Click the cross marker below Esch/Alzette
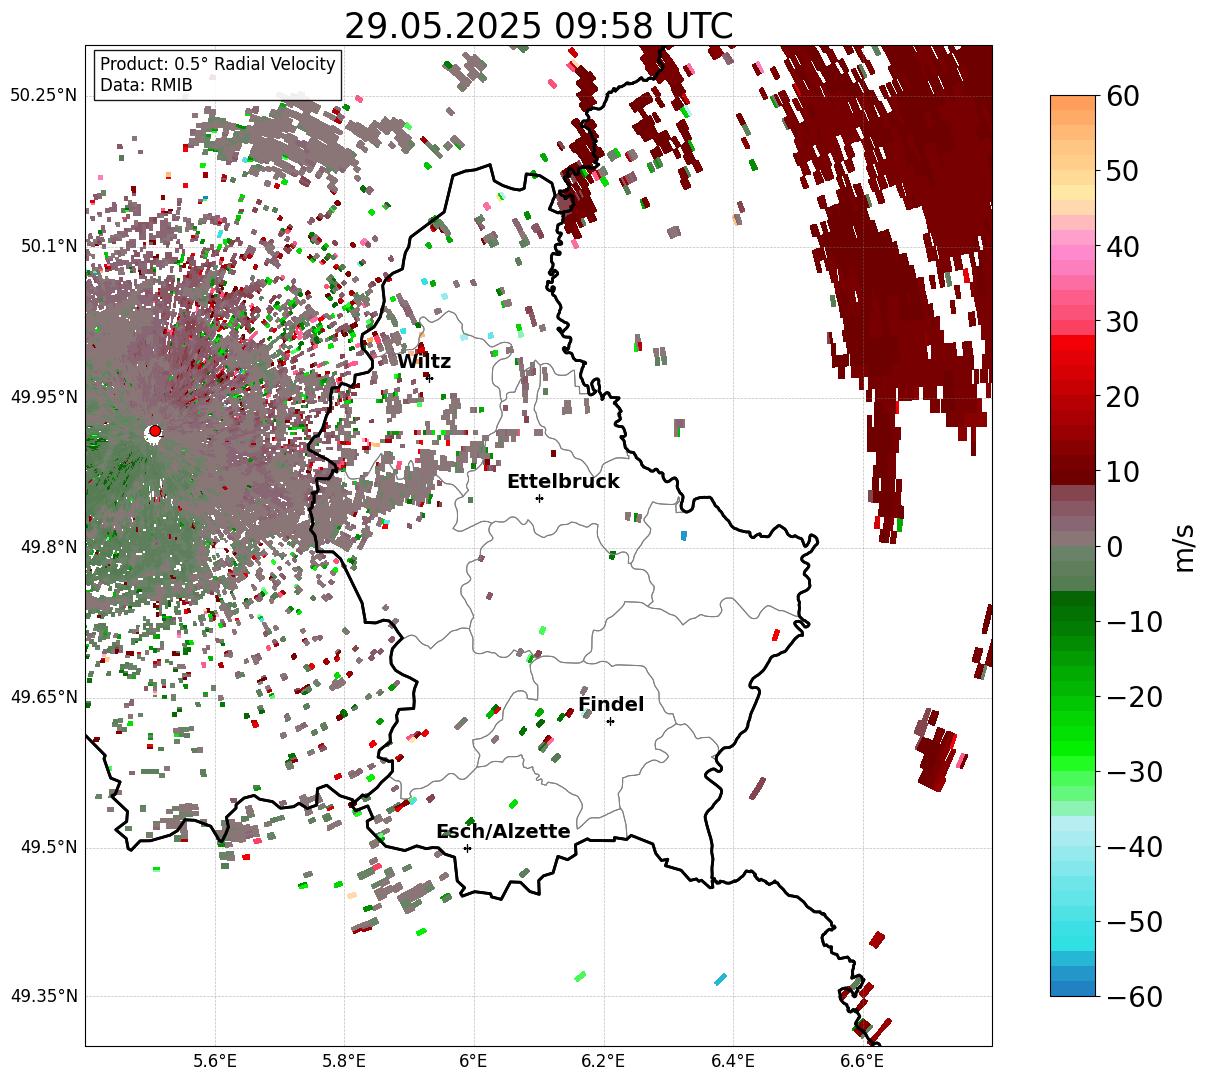 [467, 848]
